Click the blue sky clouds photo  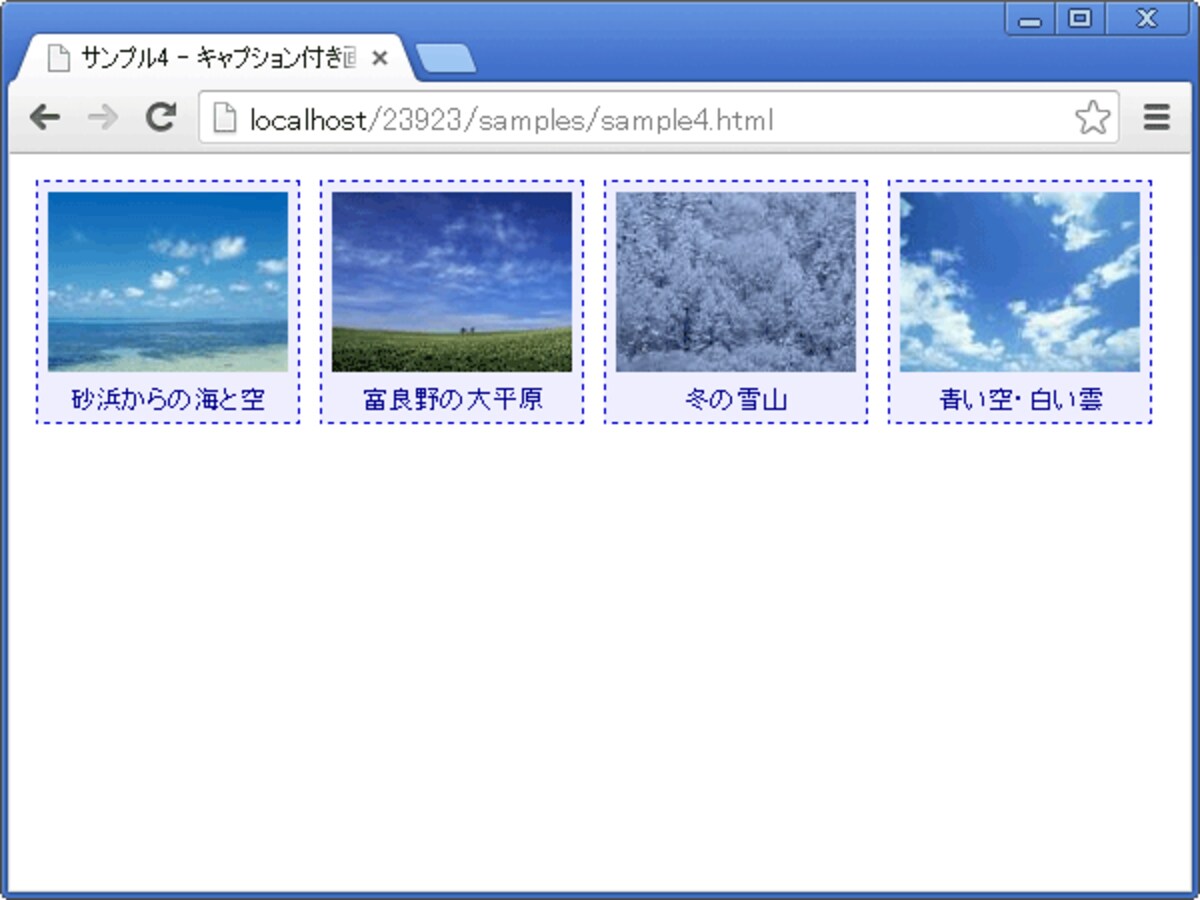1020,282
